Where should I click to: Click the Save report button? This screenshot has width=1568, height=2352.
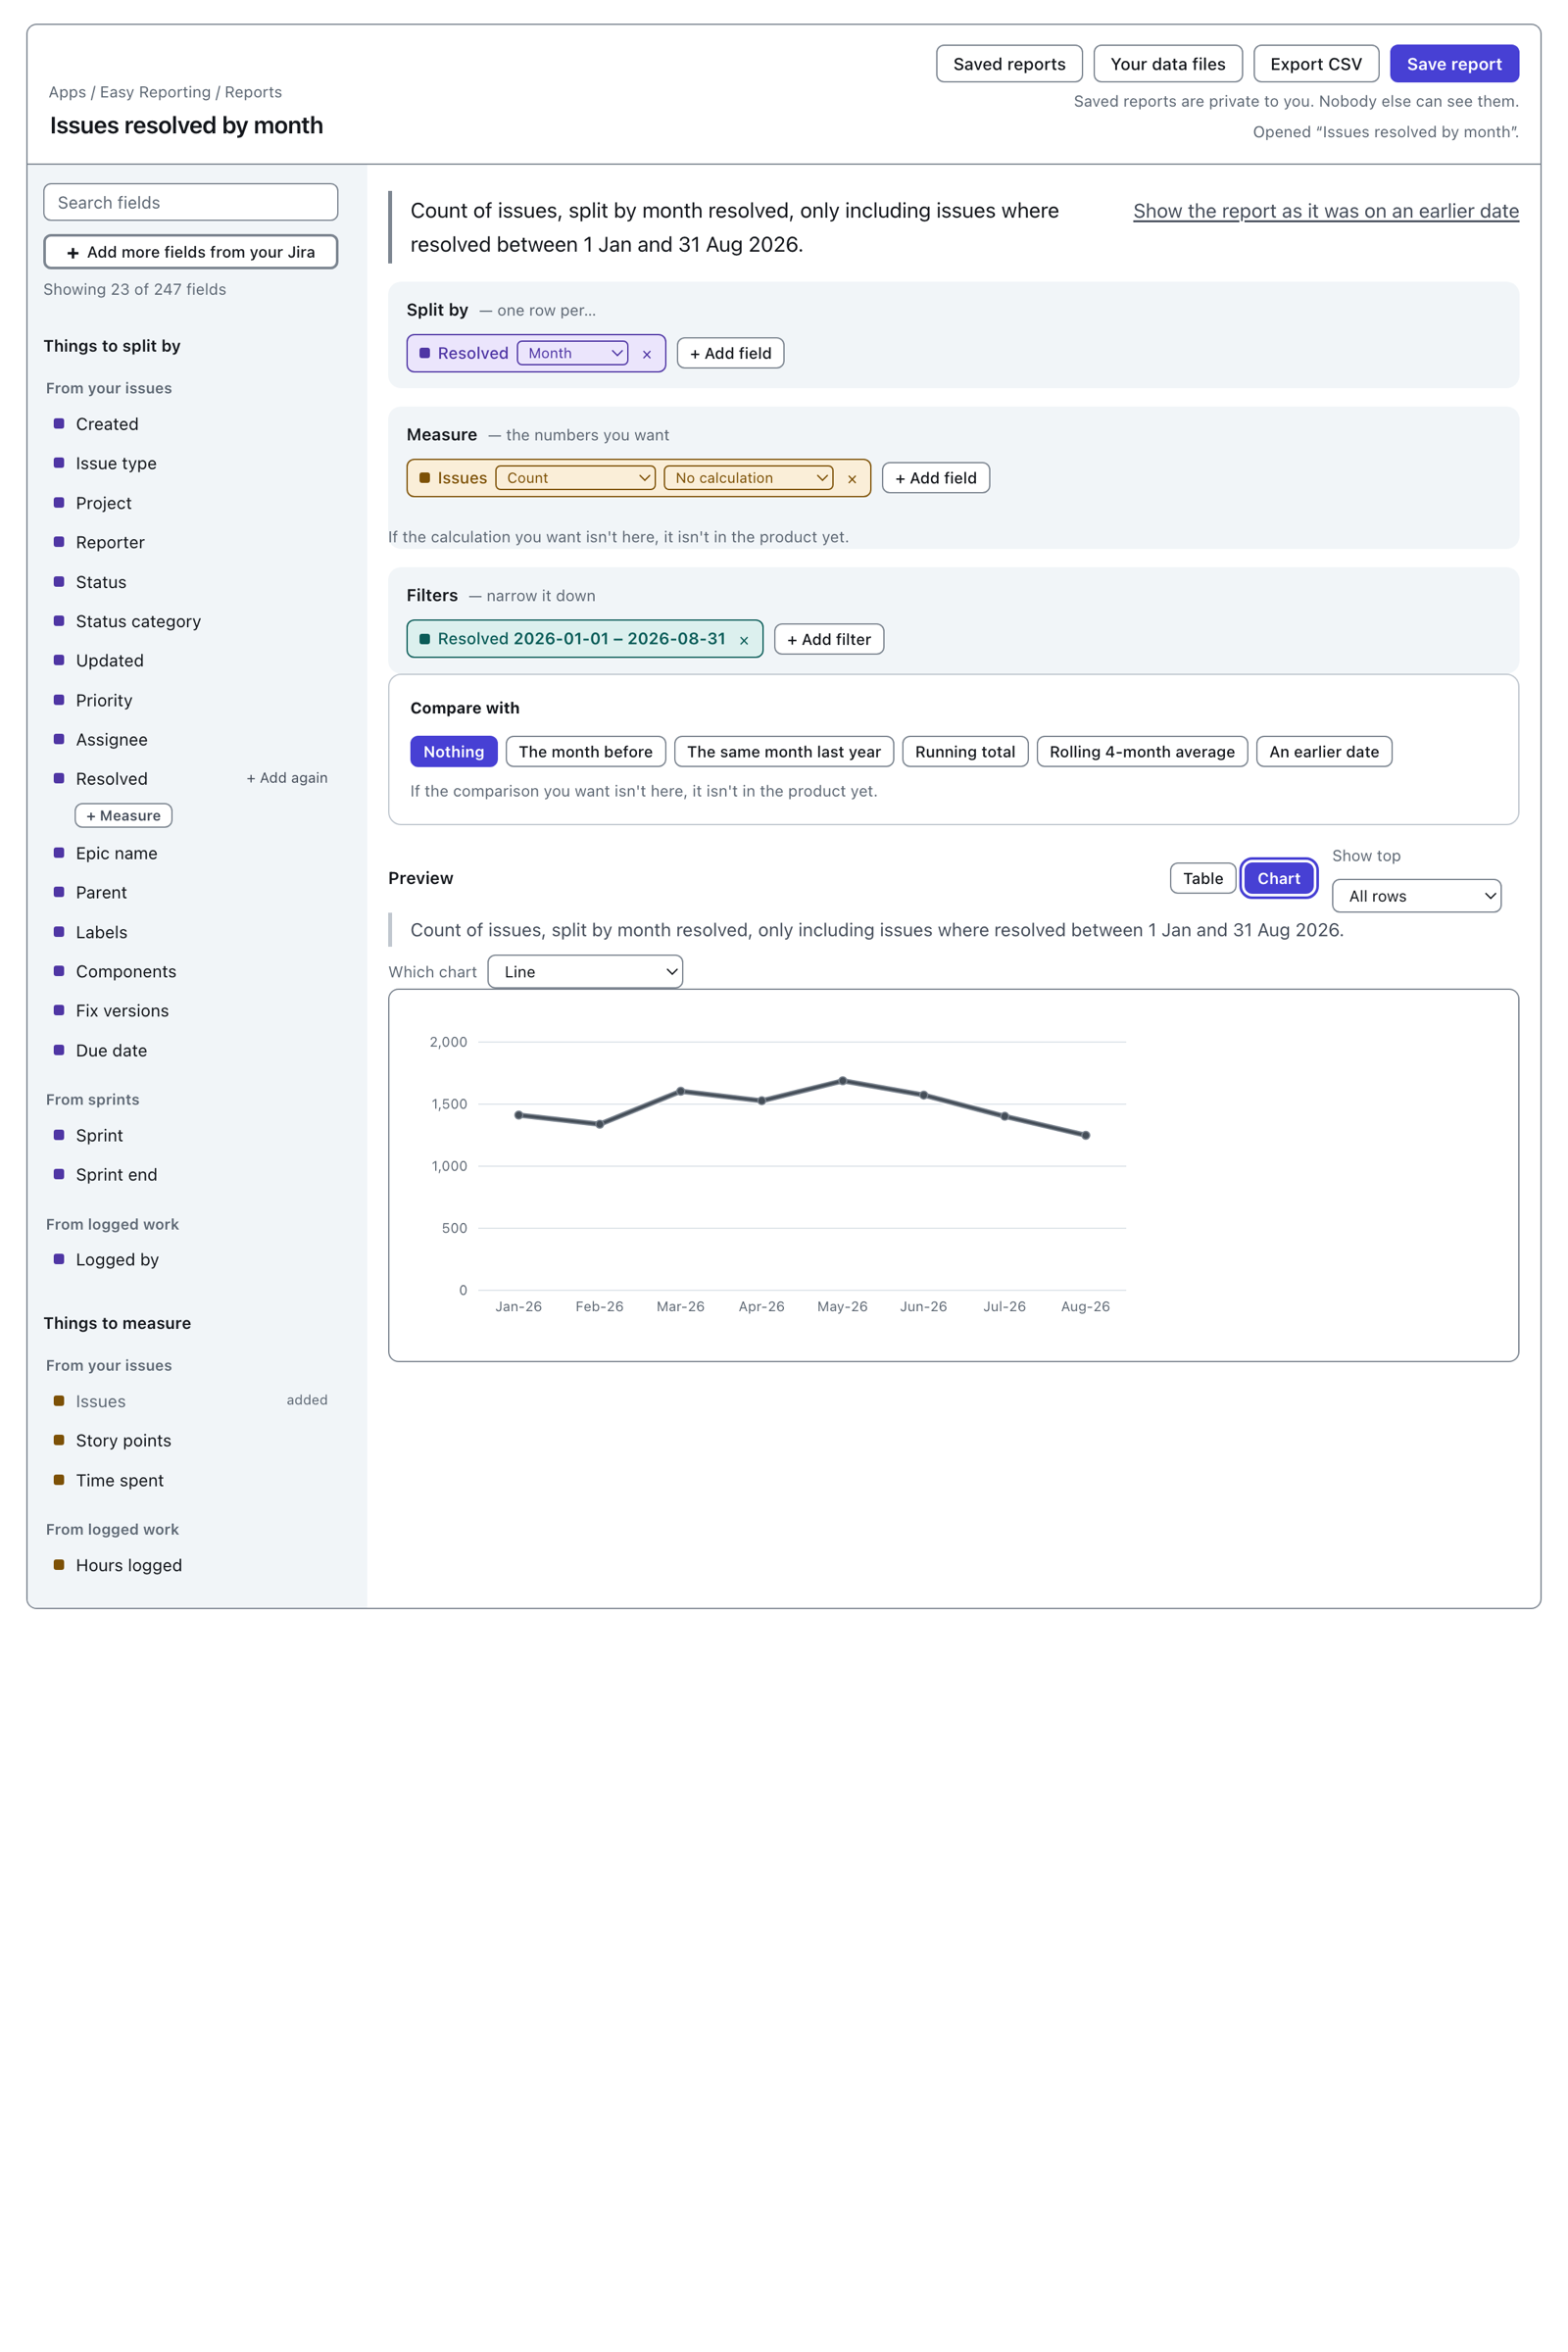(x=1454, y=64)
